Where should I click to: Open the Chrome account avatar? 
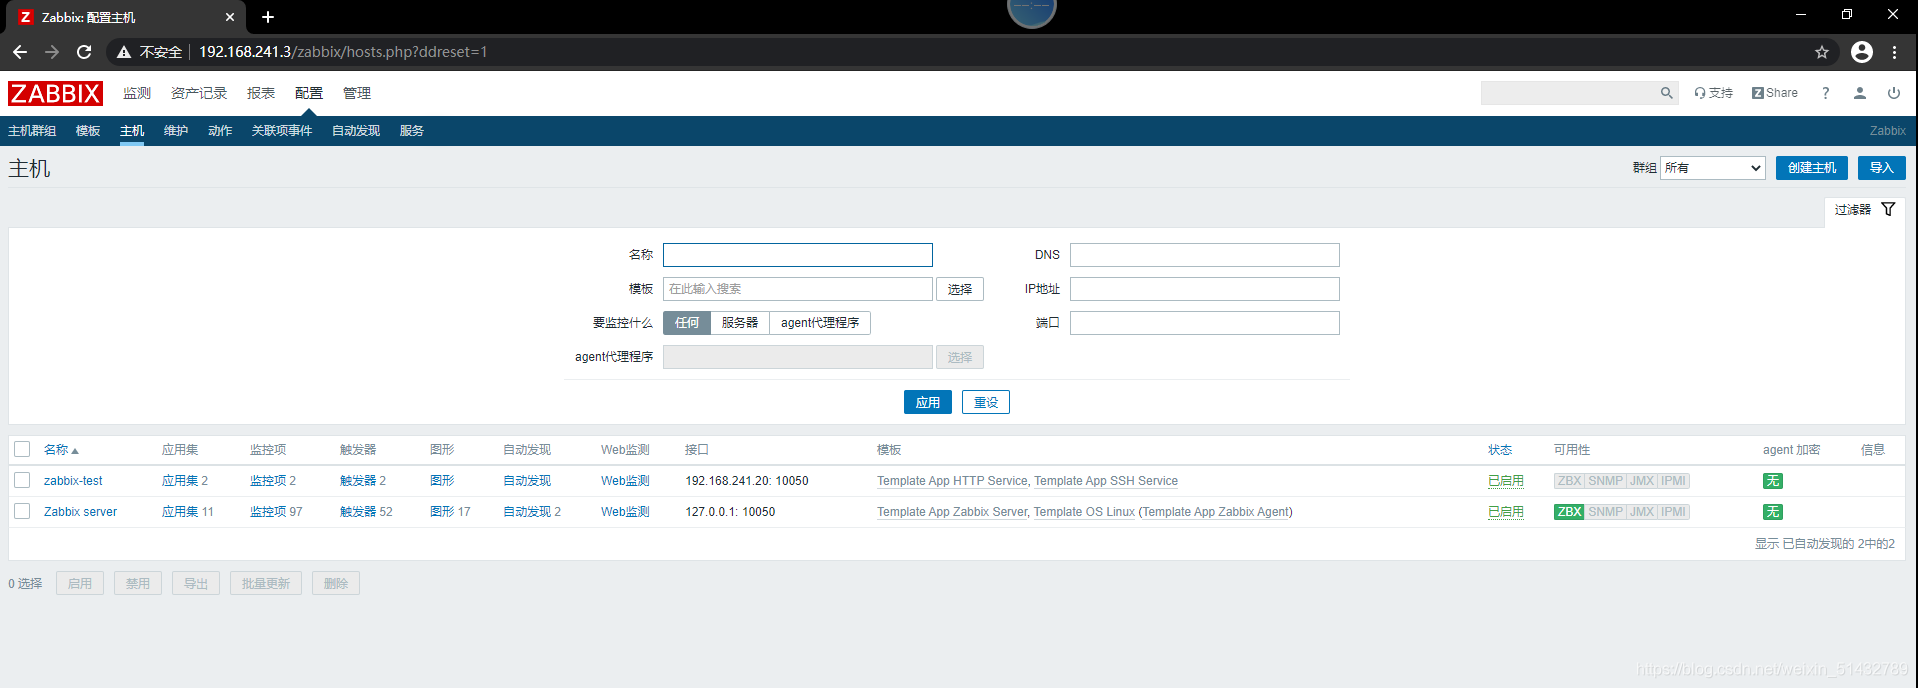(1861, 52)
